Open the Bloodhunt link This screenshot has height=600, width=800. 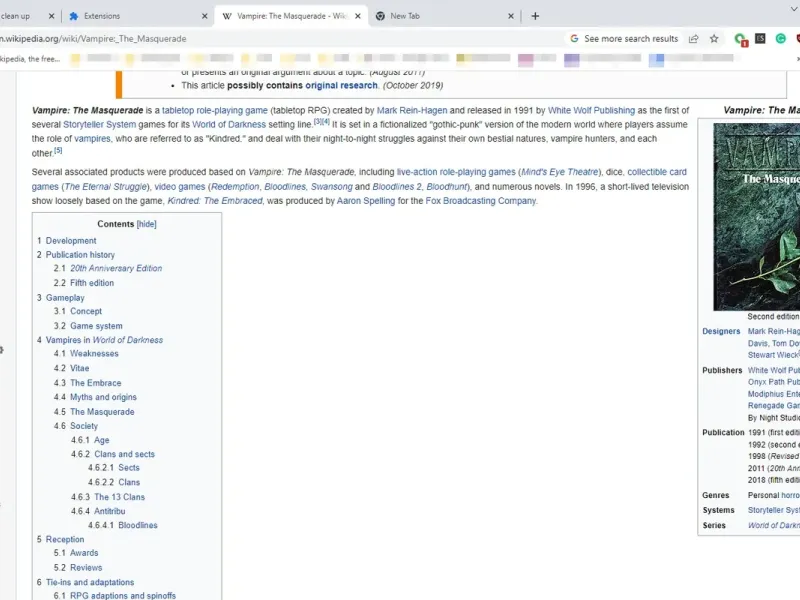pyautogui.click(x=446, y=187)
